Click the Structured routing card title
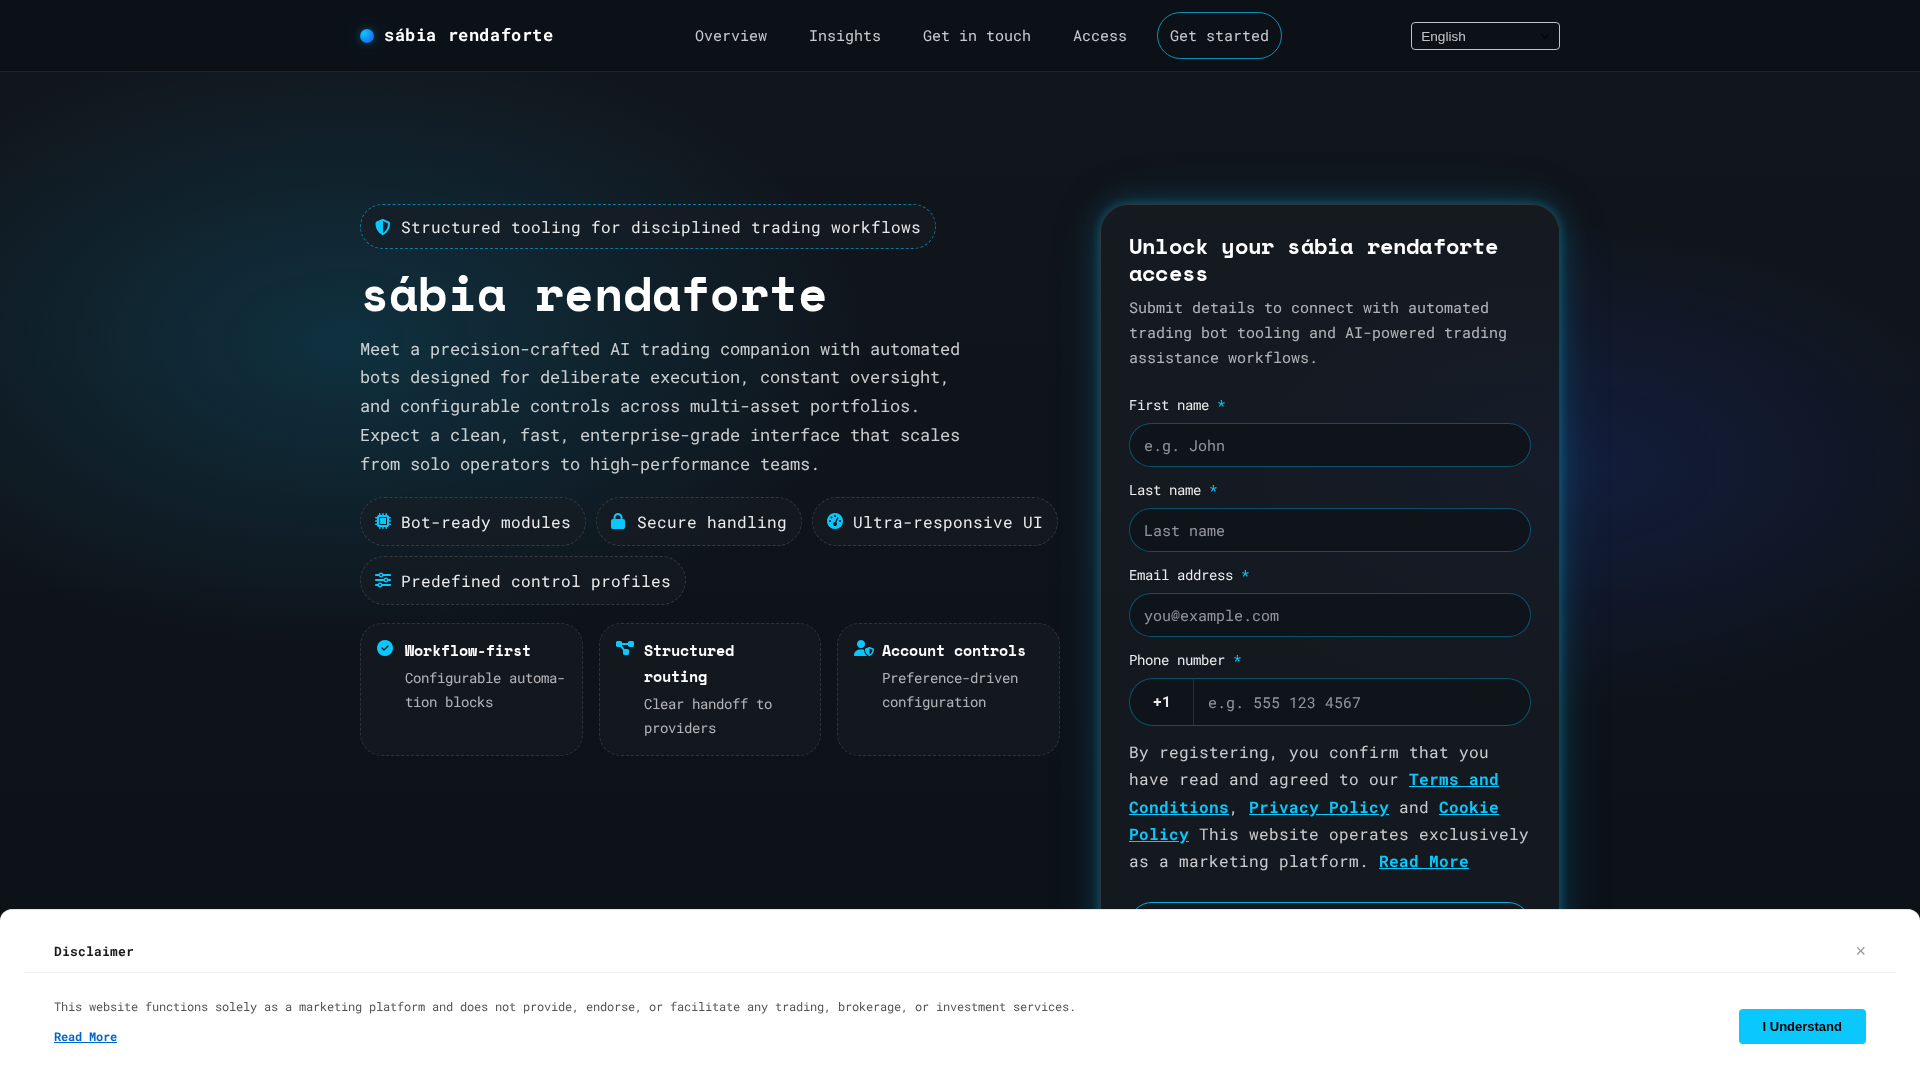 pyautogui.click(x=689, y=663)
